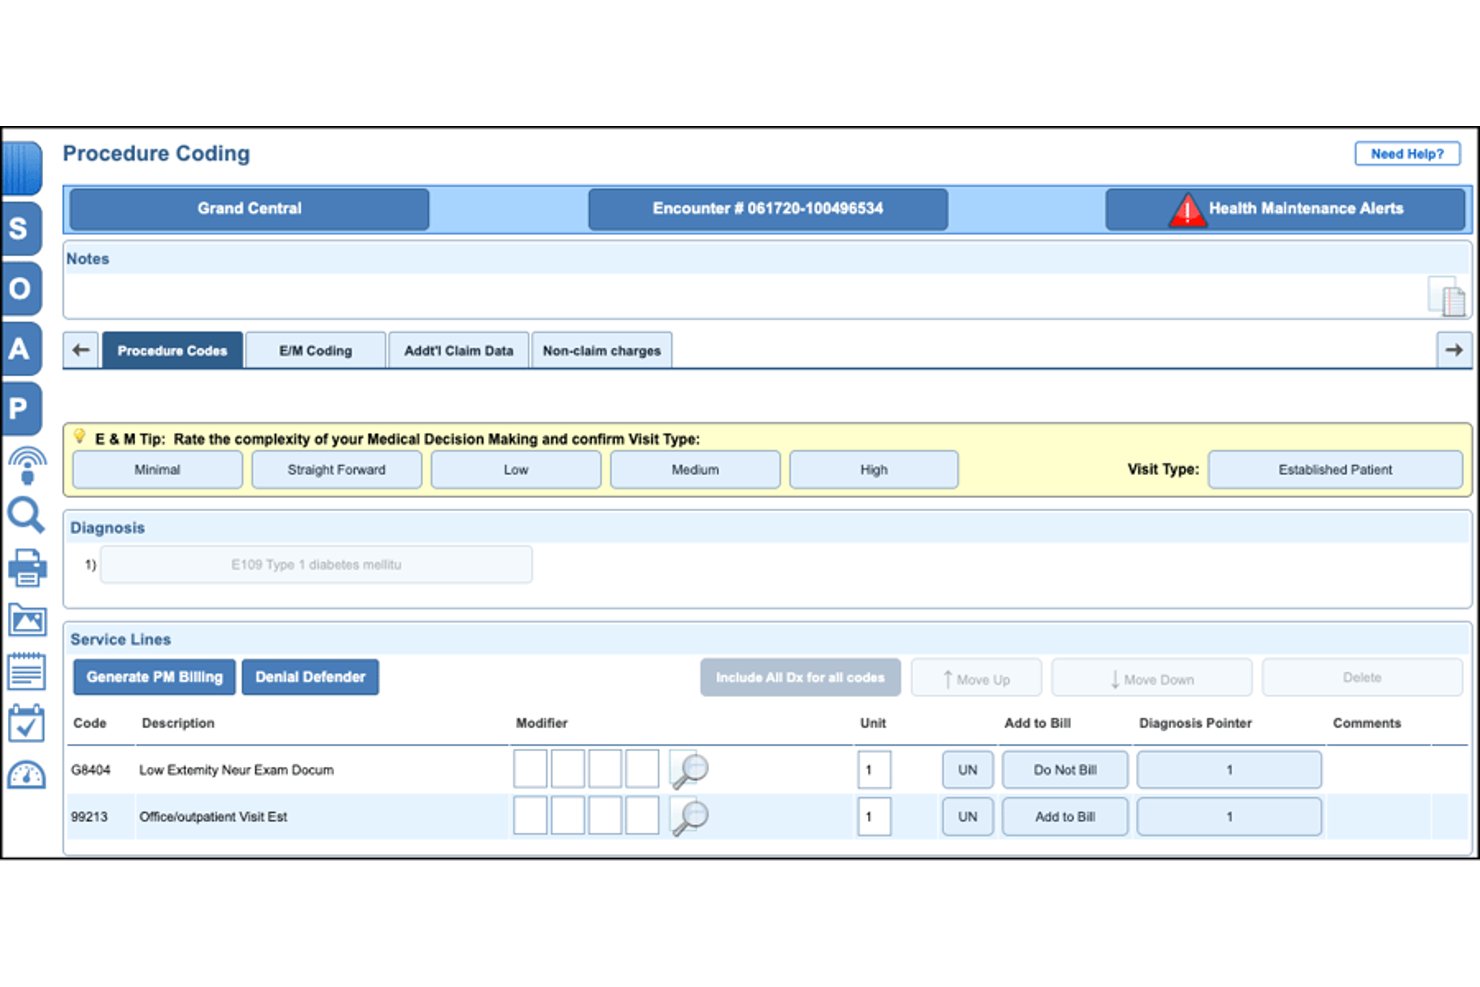Open the diagnosis pointer for 99213
Screen dimensions: 1480x987
(1229, 817)
